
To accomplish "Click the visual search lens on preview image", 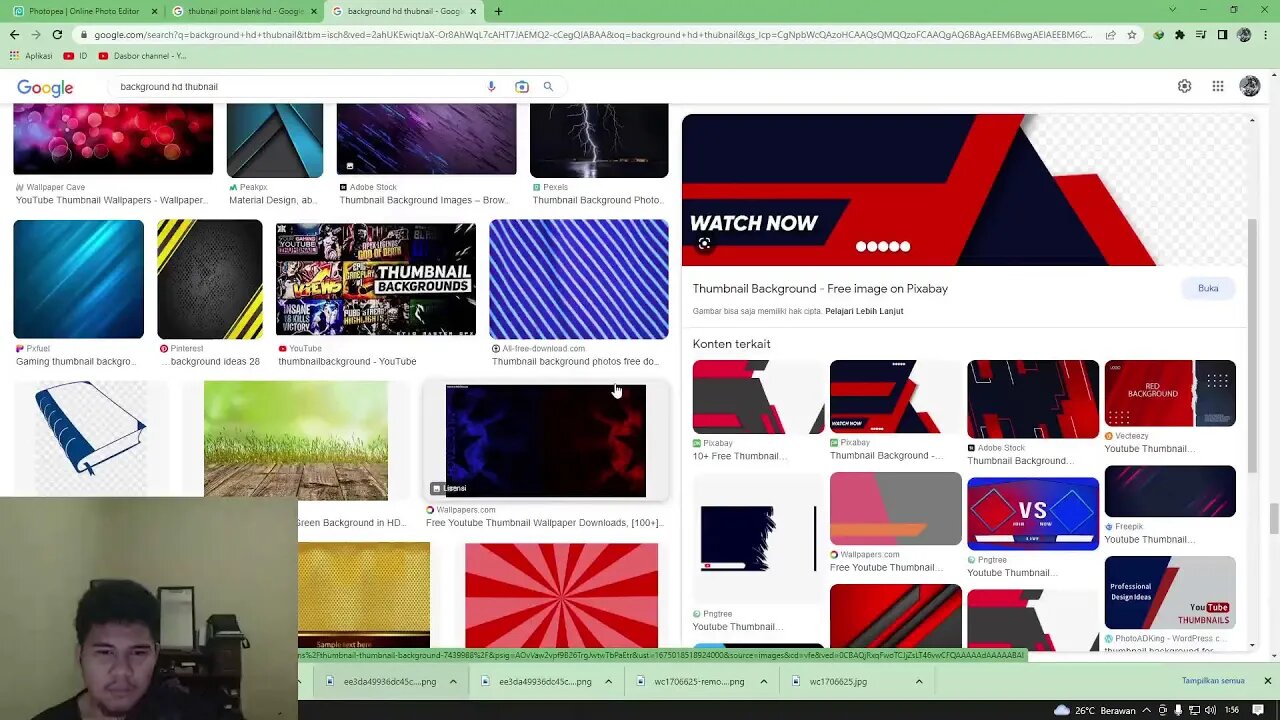I will pos(704,244).
